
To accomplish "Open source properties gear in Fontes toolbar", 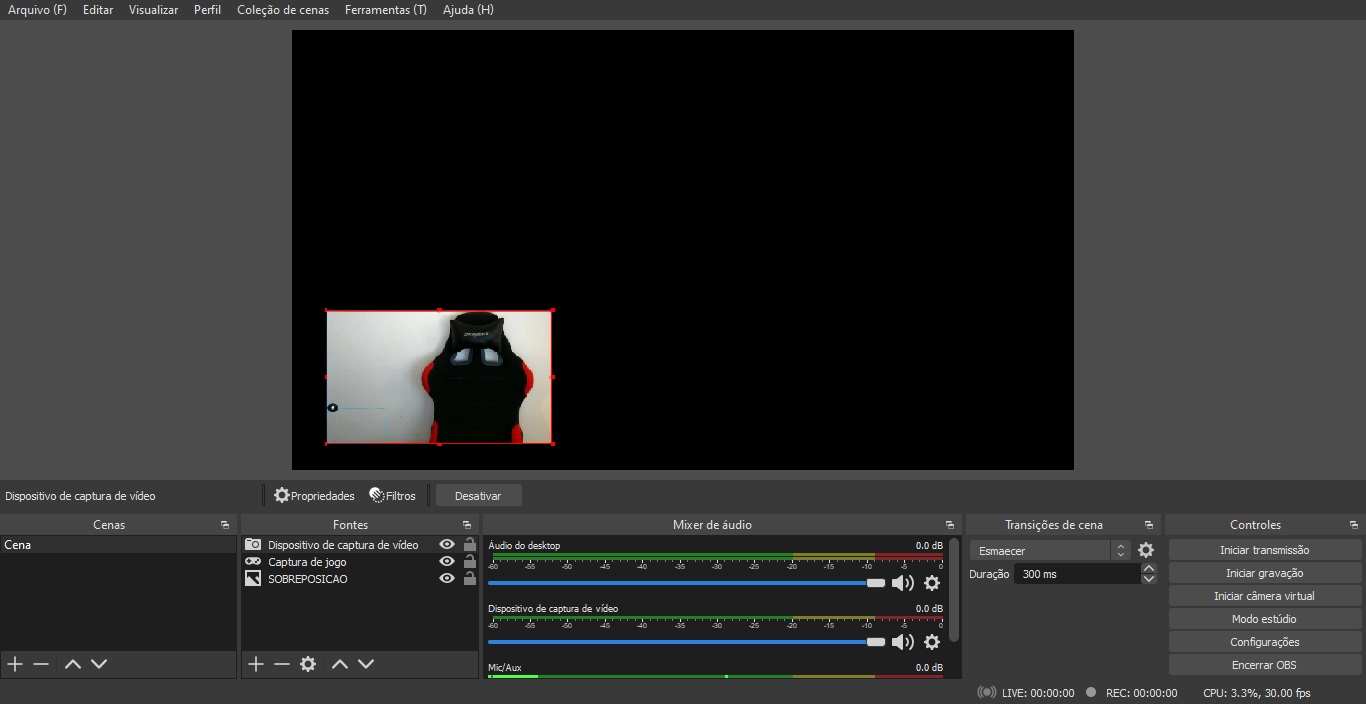I will (x=308, y=664).
